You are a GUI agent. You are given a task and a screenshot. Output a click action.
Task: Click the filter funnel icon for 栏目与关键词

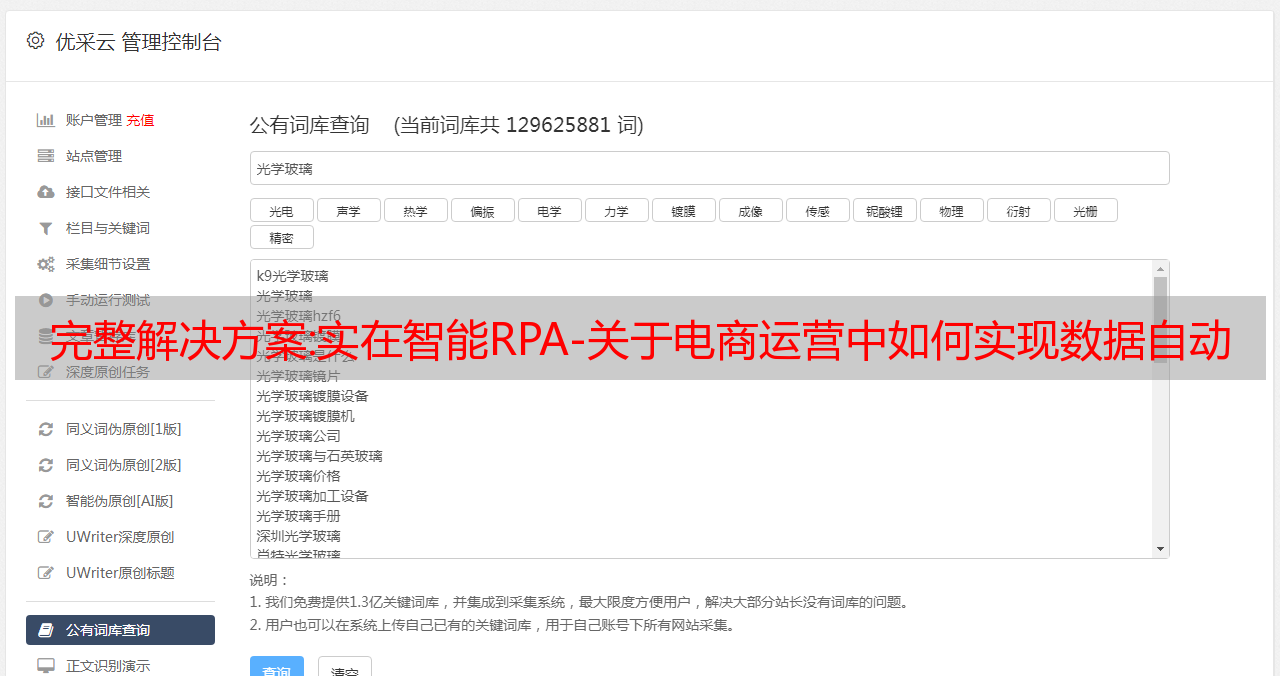tap(46, 228)
